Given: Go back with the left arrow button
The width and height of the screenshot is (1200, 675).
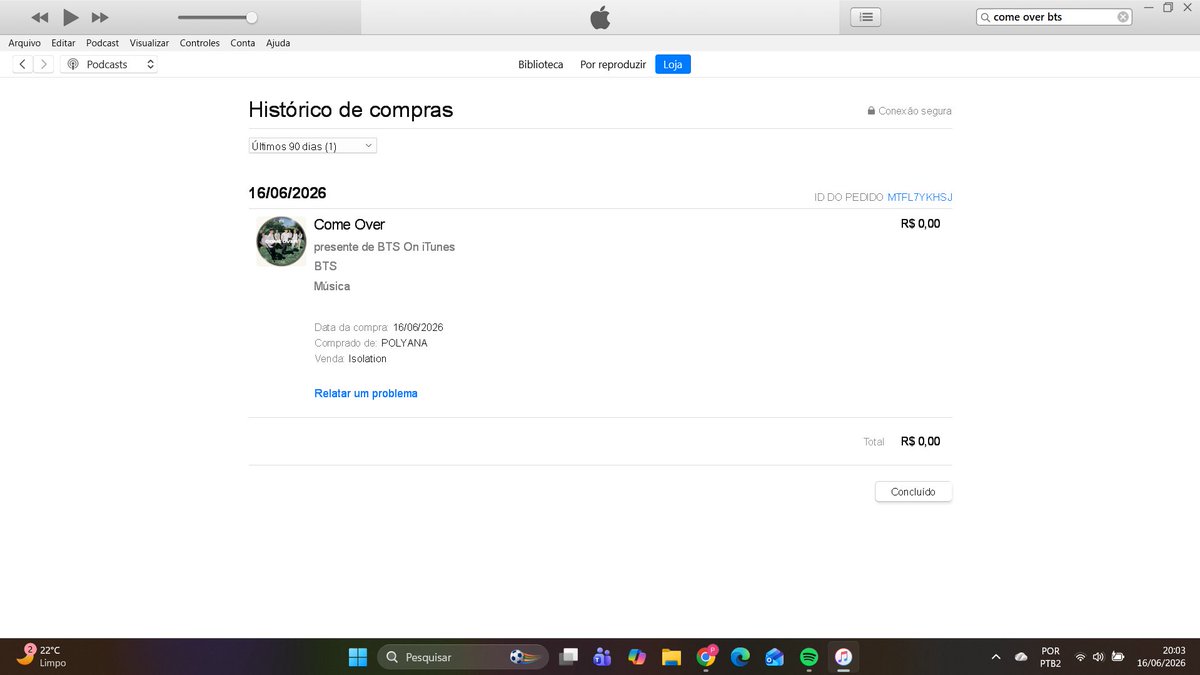Looking at the screenshot, I should [23, 64].
